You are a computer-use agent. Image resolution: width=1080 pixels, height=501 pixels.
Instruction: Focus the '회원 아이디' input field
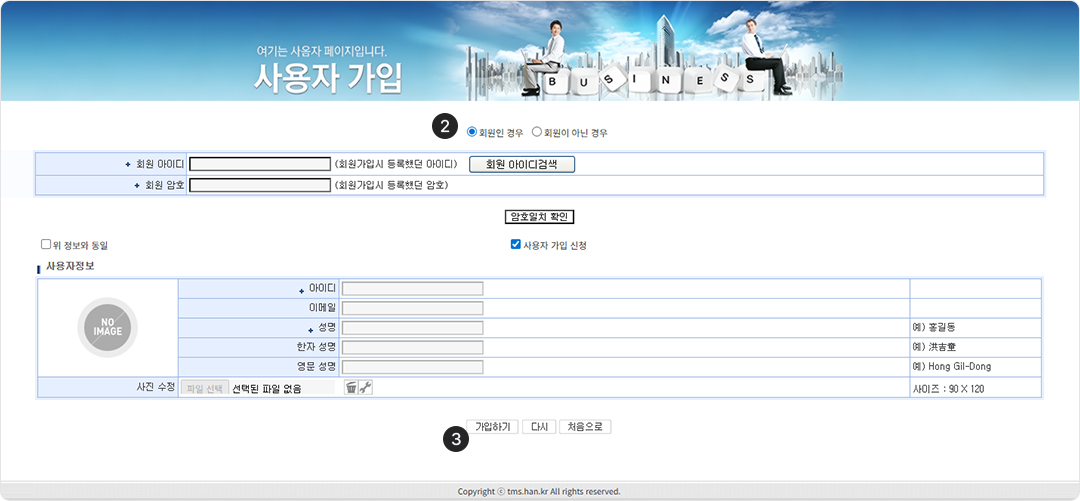point(260,164)
